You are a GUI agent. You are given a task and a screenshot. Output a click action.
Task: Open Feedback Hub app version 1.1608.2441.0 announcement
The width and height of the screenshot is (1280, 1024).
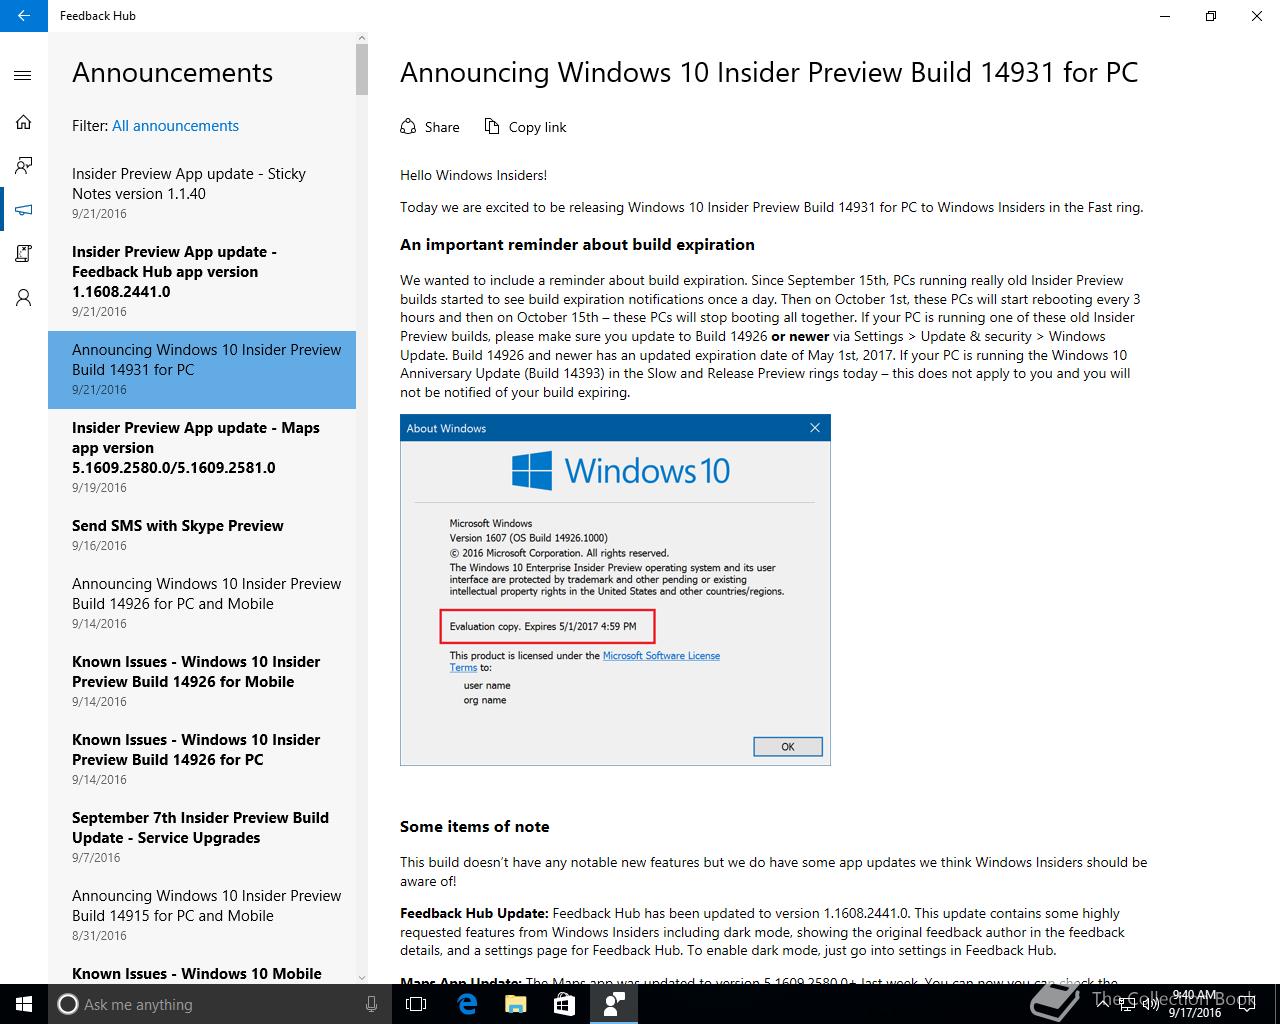coord(202,281)
